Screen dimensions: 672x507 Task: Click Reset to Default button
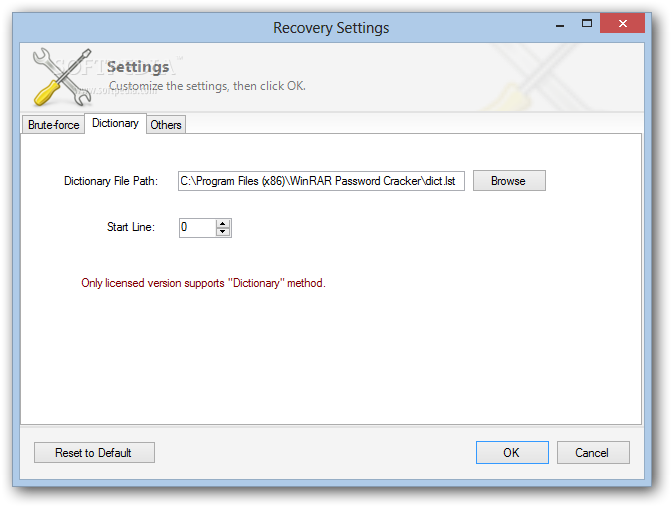(x=94, y=453)
